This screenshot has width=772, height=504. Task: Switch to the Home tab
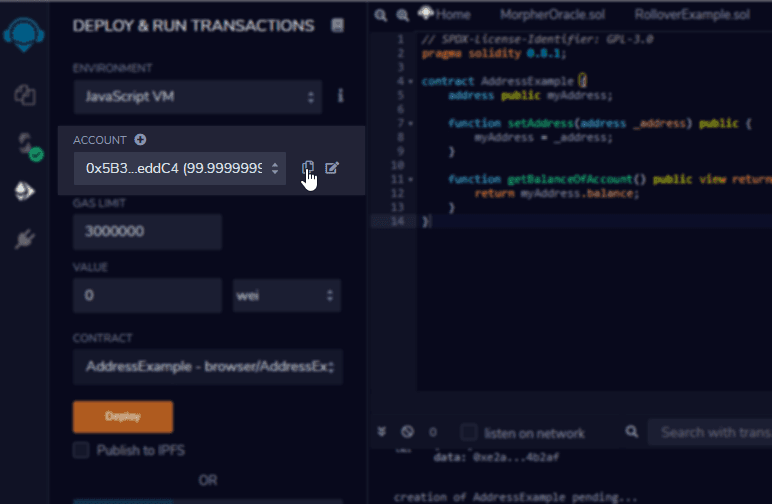[x=445, y=14]
